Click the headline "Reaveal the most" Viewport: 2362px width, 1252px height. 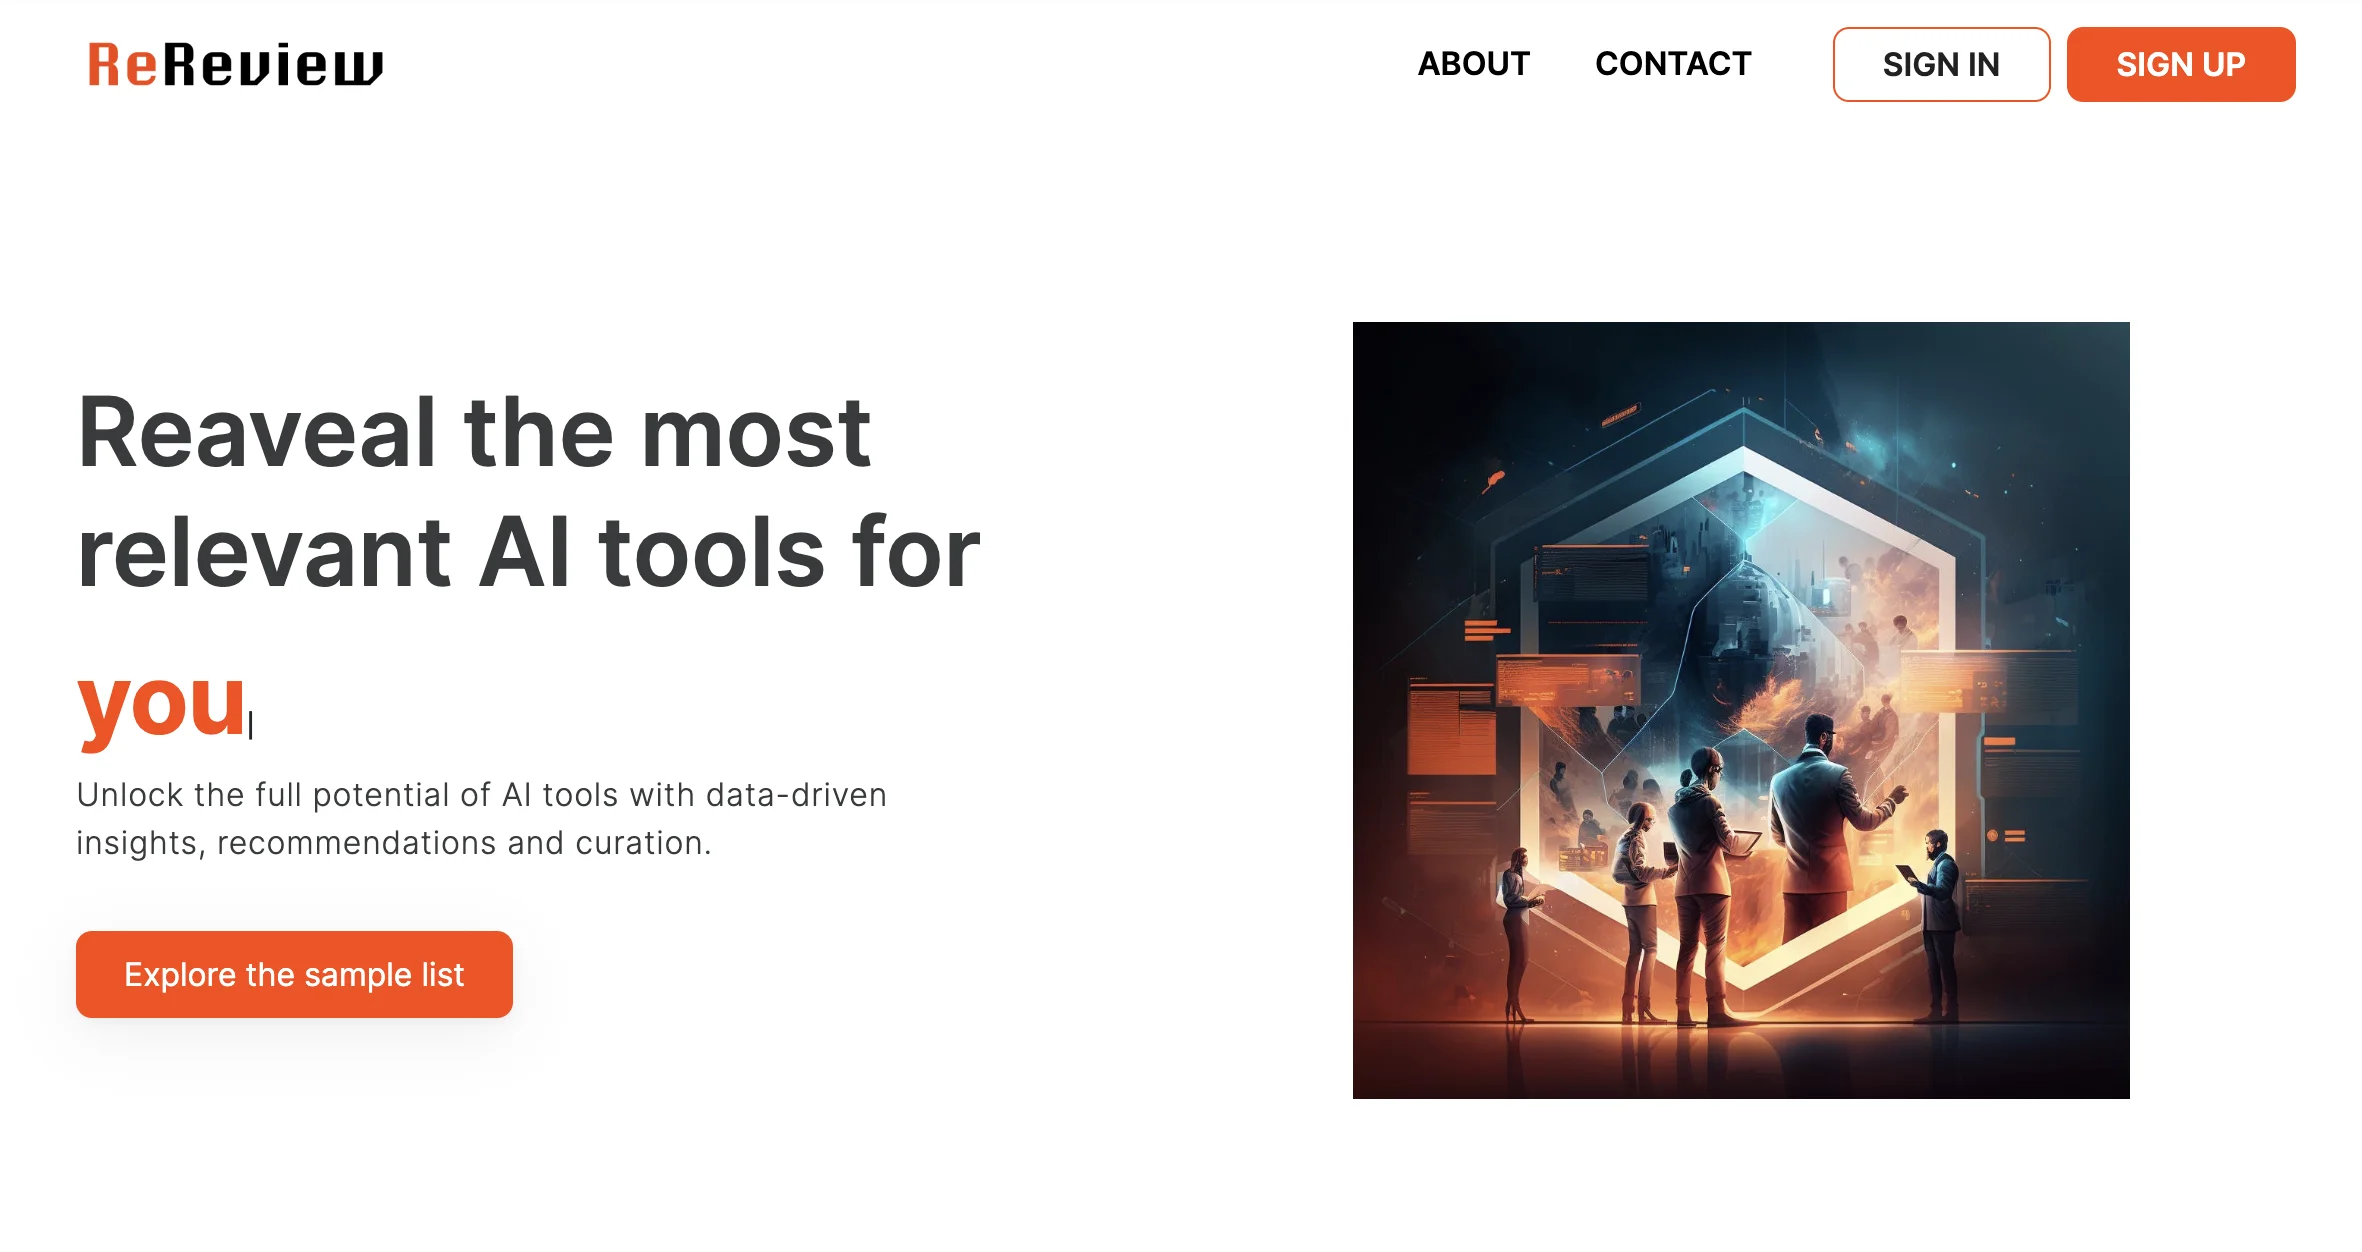coord(474,432)
